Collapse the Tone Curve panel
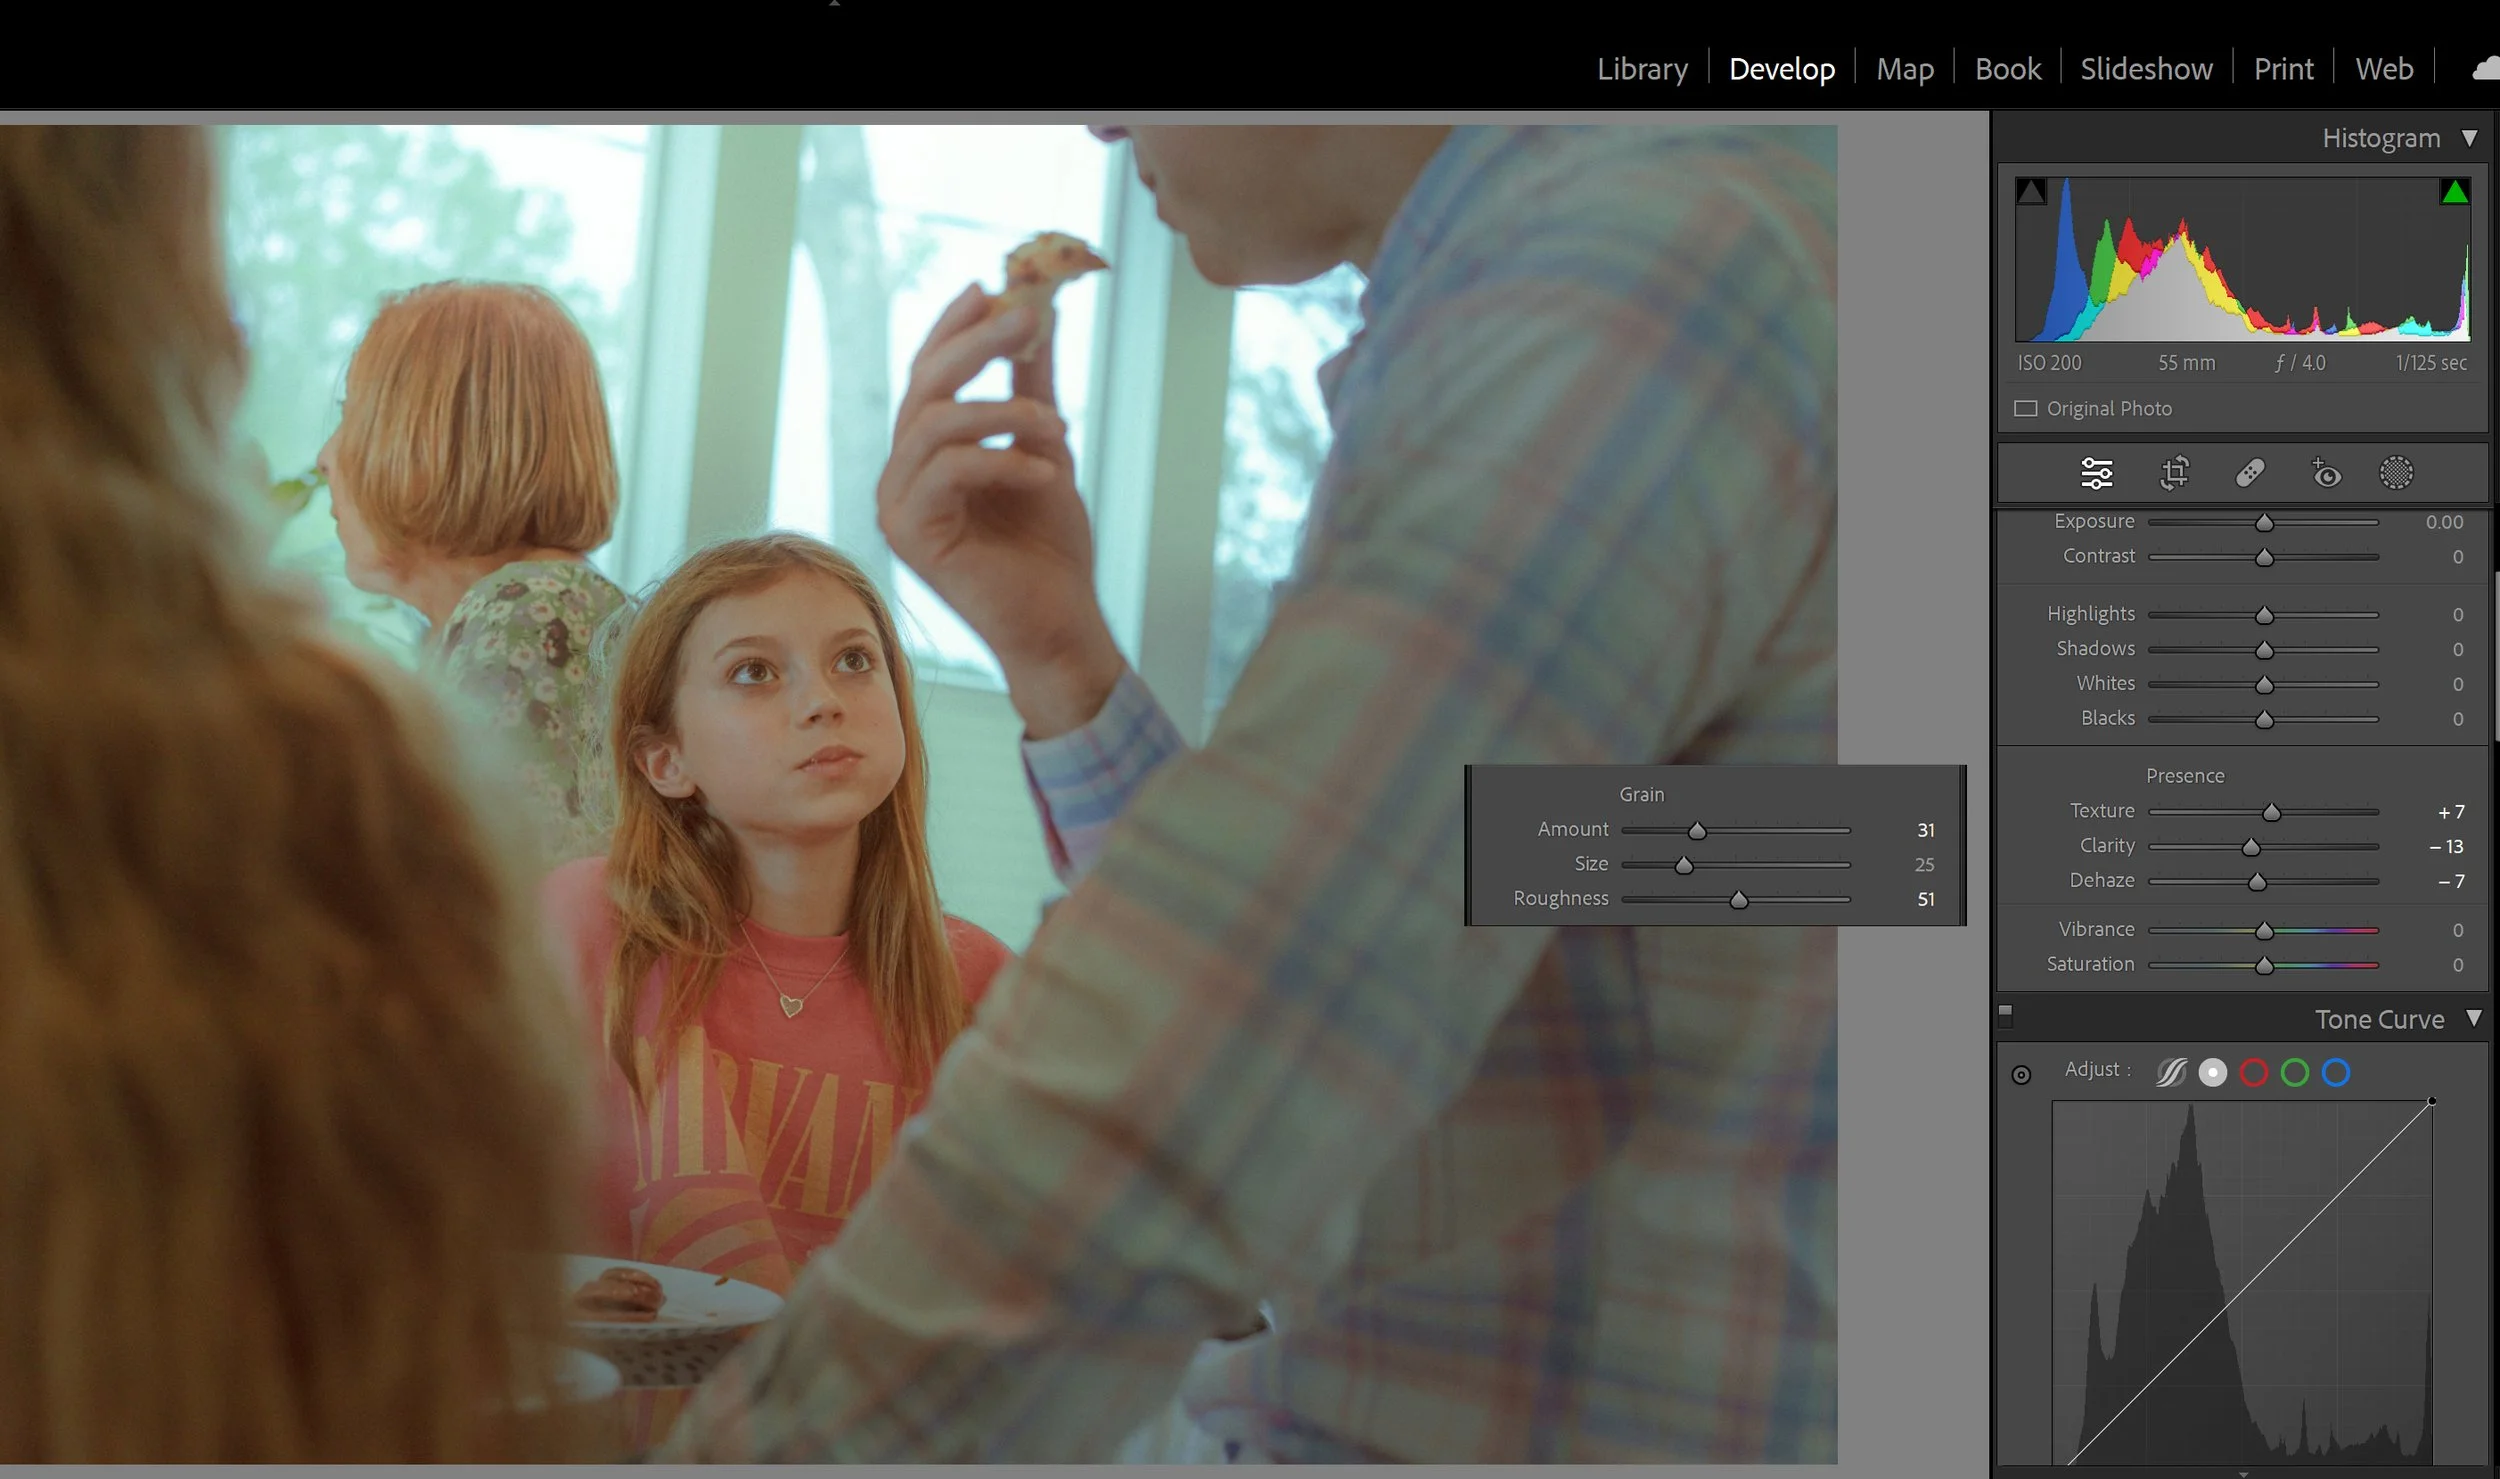The image size is (2500, 1479). 2473,1018
